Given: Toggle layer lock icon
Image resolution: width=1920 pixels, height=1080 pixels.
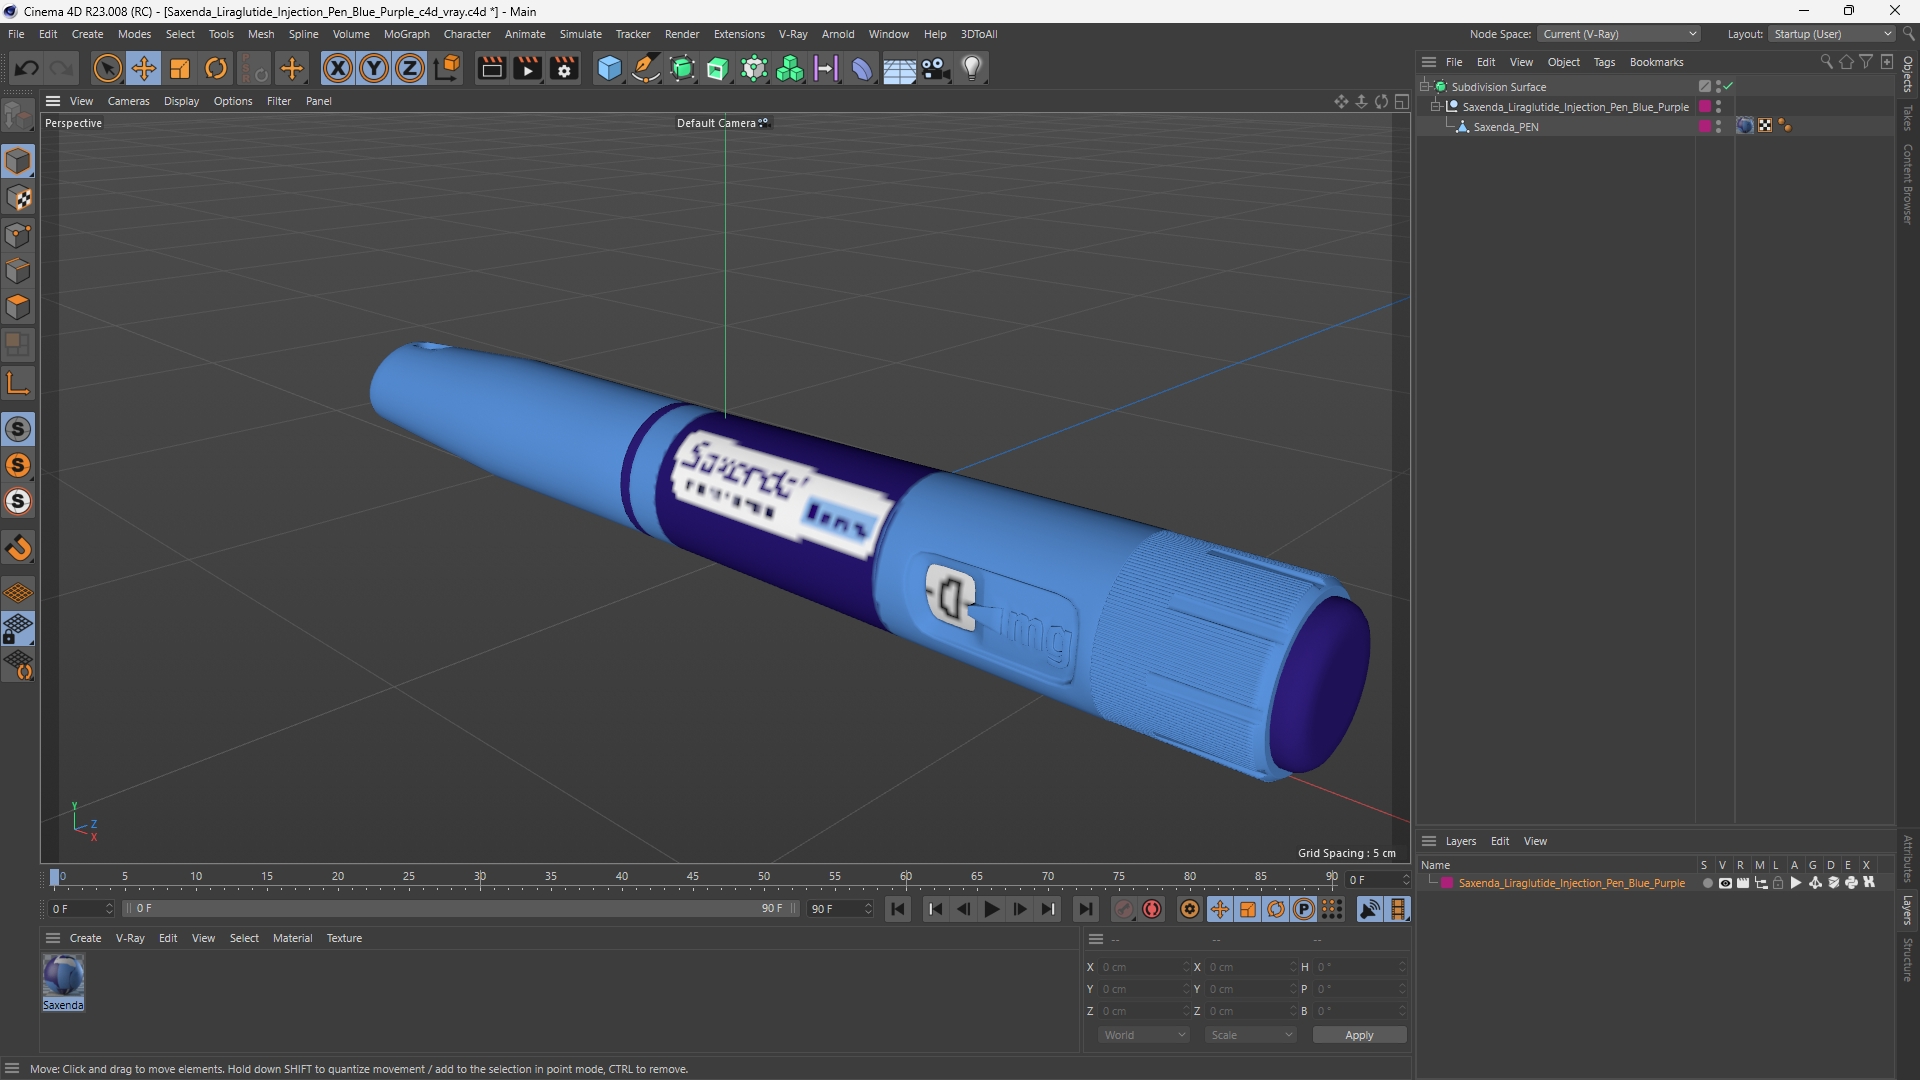Looking at the screenshot, I should (1778, 883).
